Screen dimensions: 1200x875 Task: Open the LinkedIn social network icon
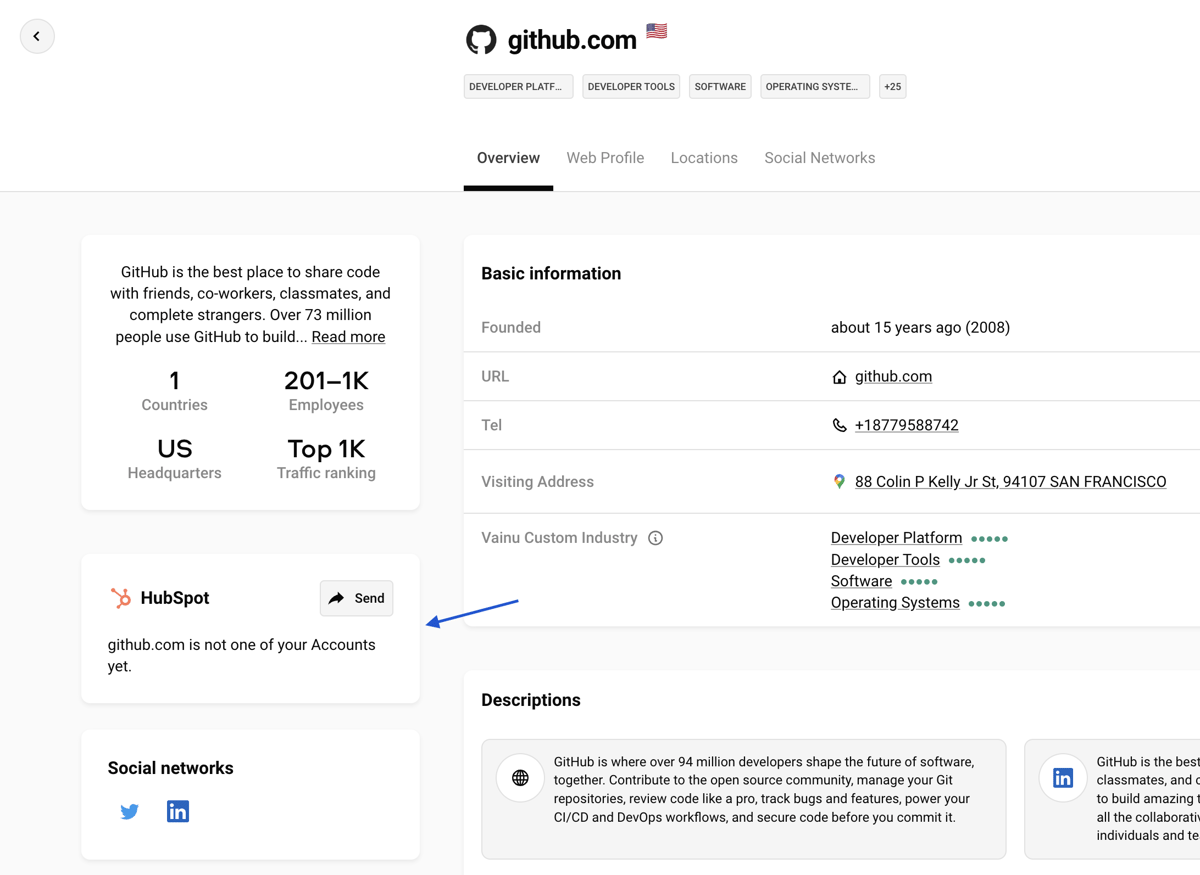point(178,811)
